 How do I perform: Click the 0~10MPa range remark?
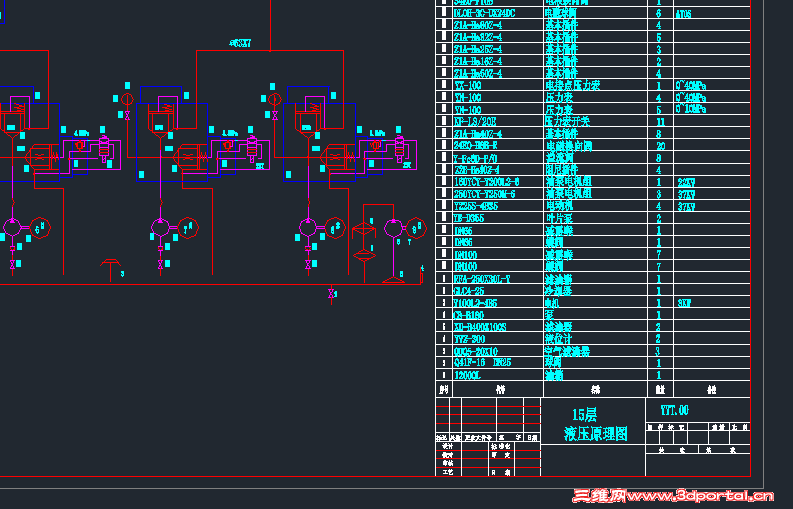pos(691,109)
